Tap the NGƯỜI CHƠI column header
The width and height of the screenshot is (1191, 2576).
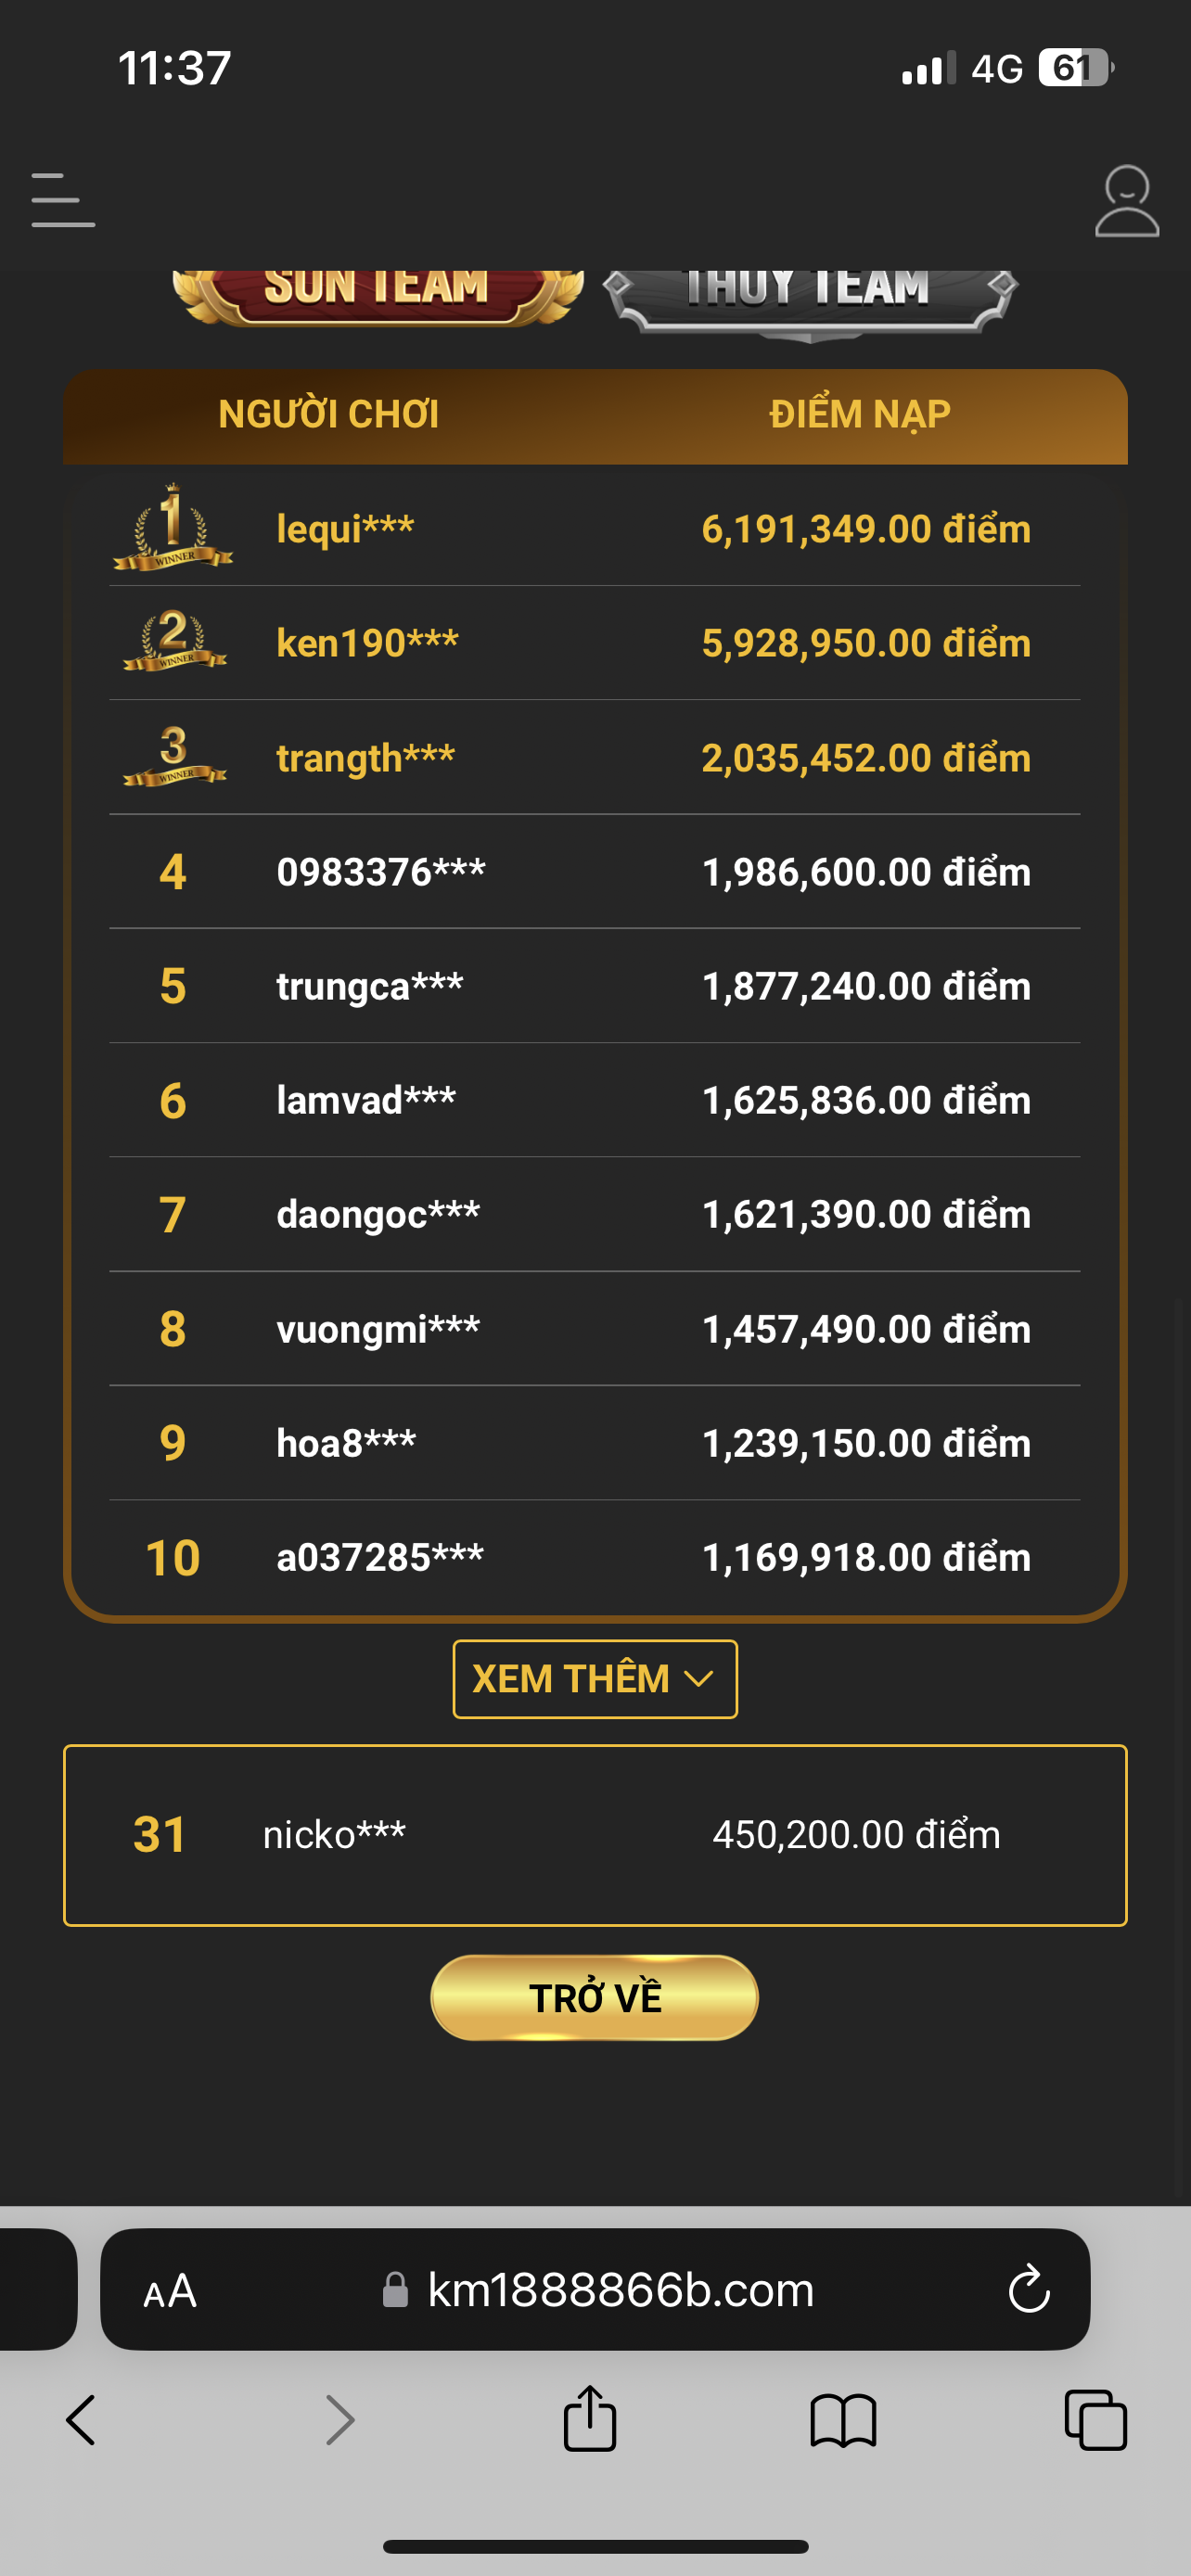click(328, 414)
